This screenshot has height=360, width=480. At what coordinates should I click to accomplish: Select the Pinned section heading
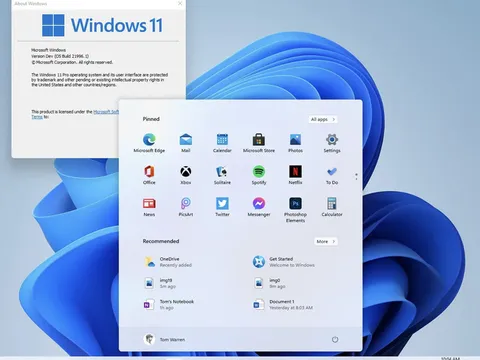coord(151,119)
